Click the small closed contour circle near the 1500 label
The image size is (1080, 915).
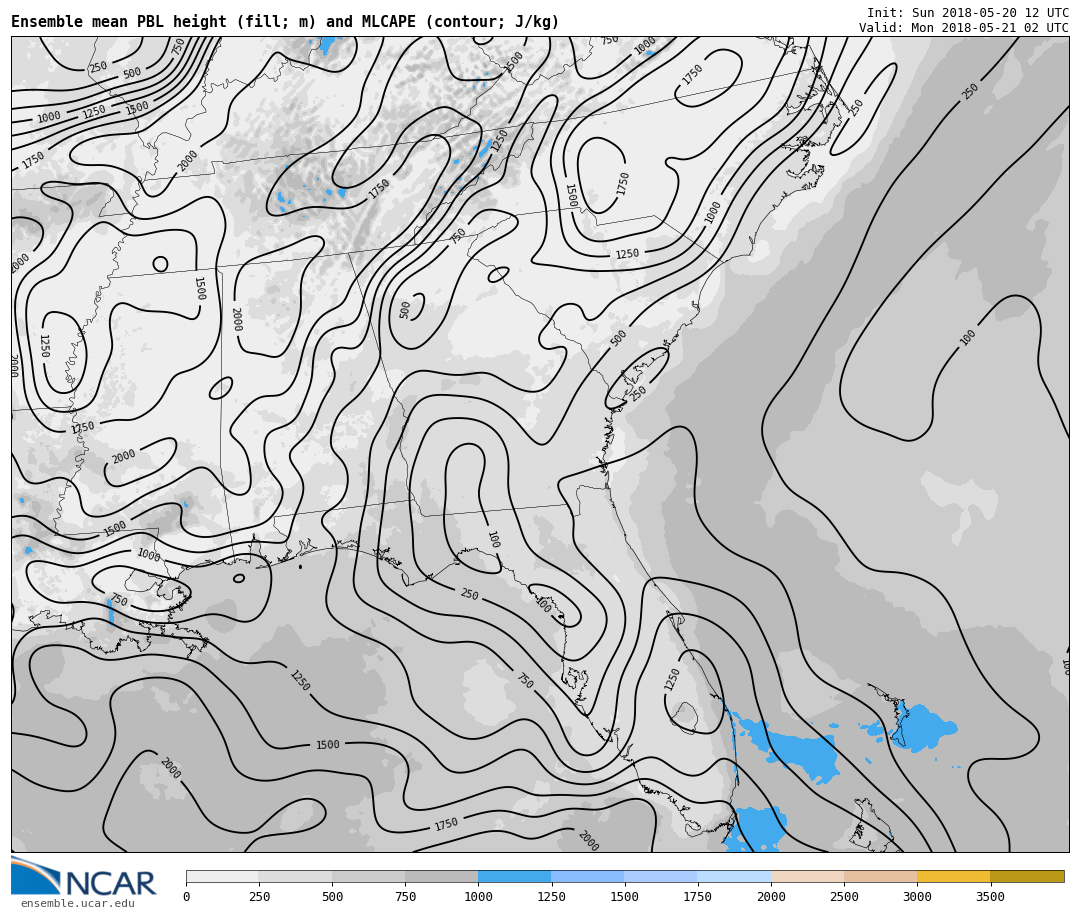(160, 264)
